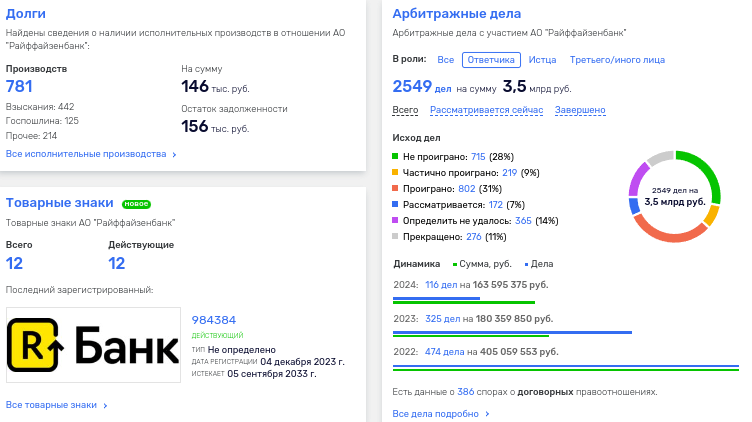Click red swatch for Проиграно
Image resolution: width=752 pixels, height=422 pixels.
tap(395, 188)
